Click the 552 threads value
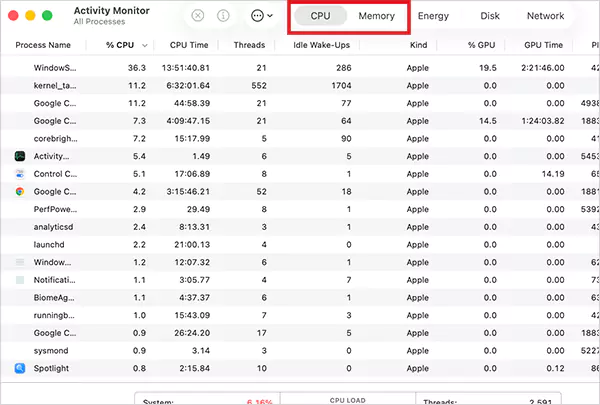600x405 pixels. pyautogui.click(x=259, y=85)
